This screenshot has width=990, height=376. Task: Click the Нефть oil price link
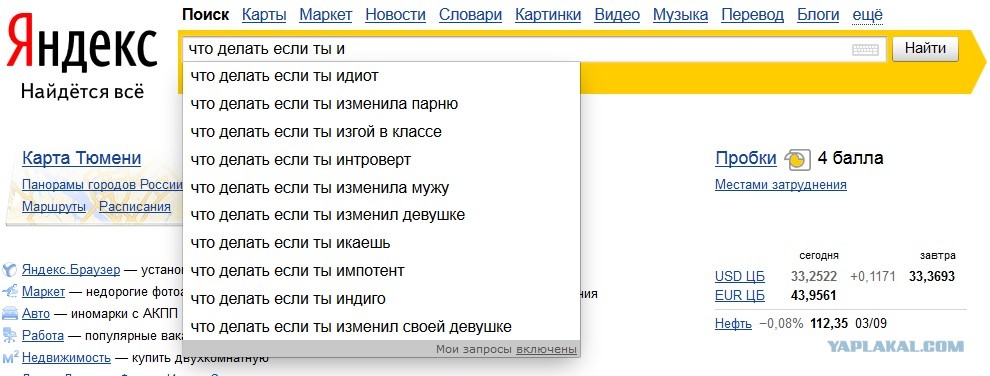(x=733, y=324)
